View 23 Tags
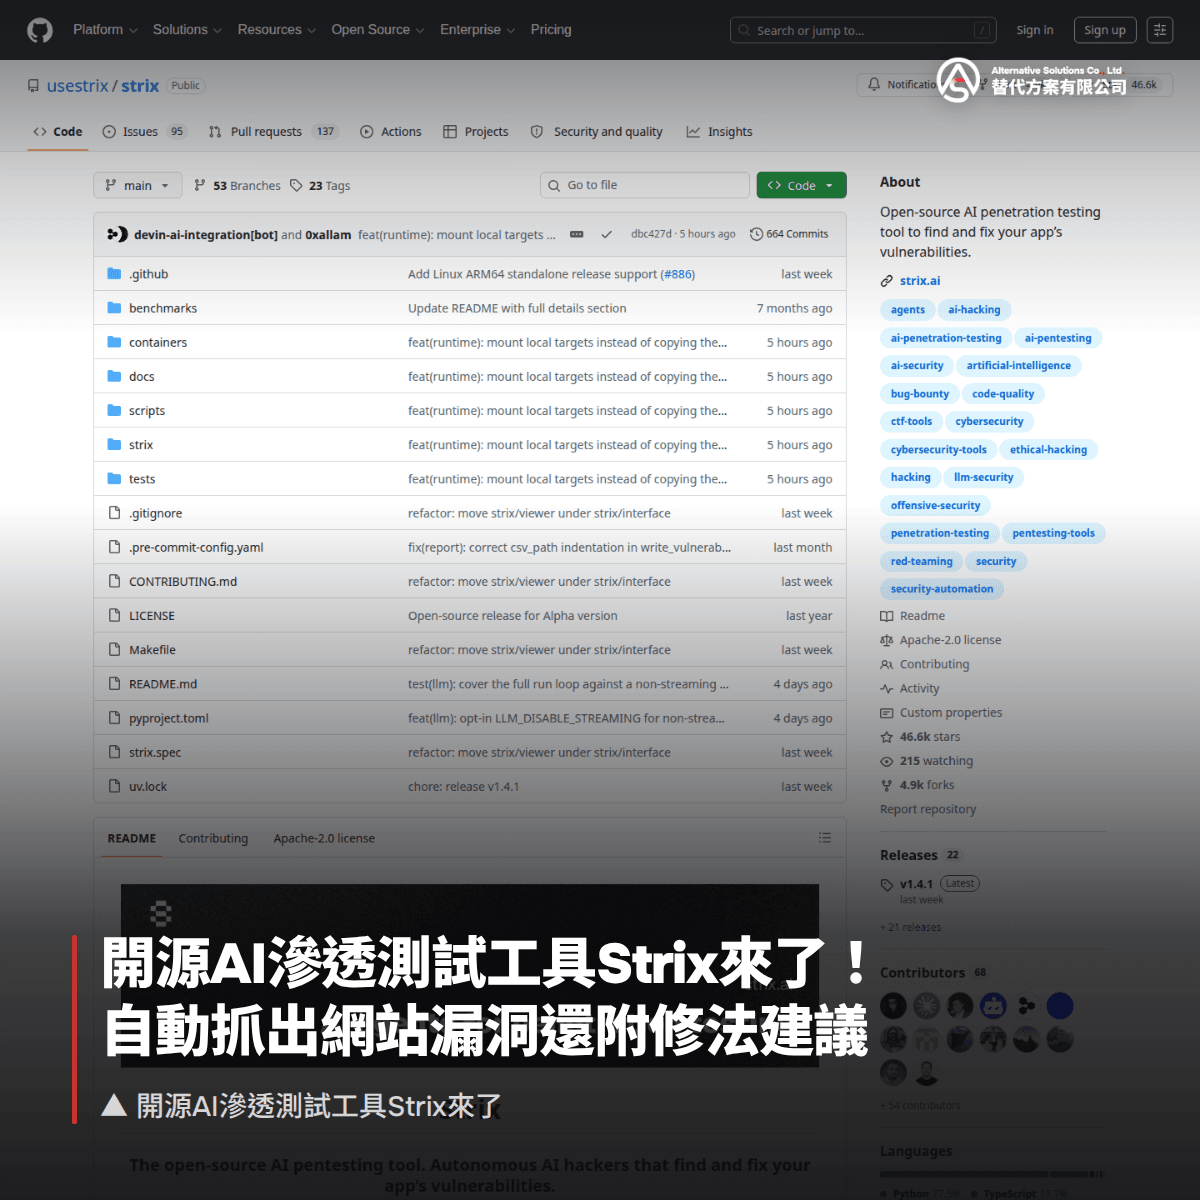 pos(321,186)
